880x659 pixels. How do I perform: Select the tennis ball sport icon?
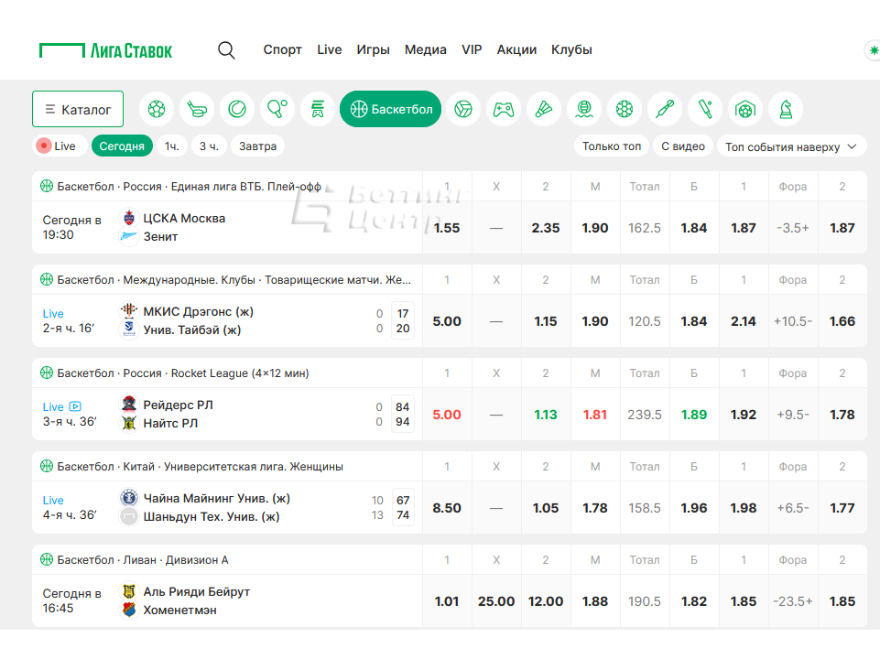pyautogui.click(x=237, y=109)
